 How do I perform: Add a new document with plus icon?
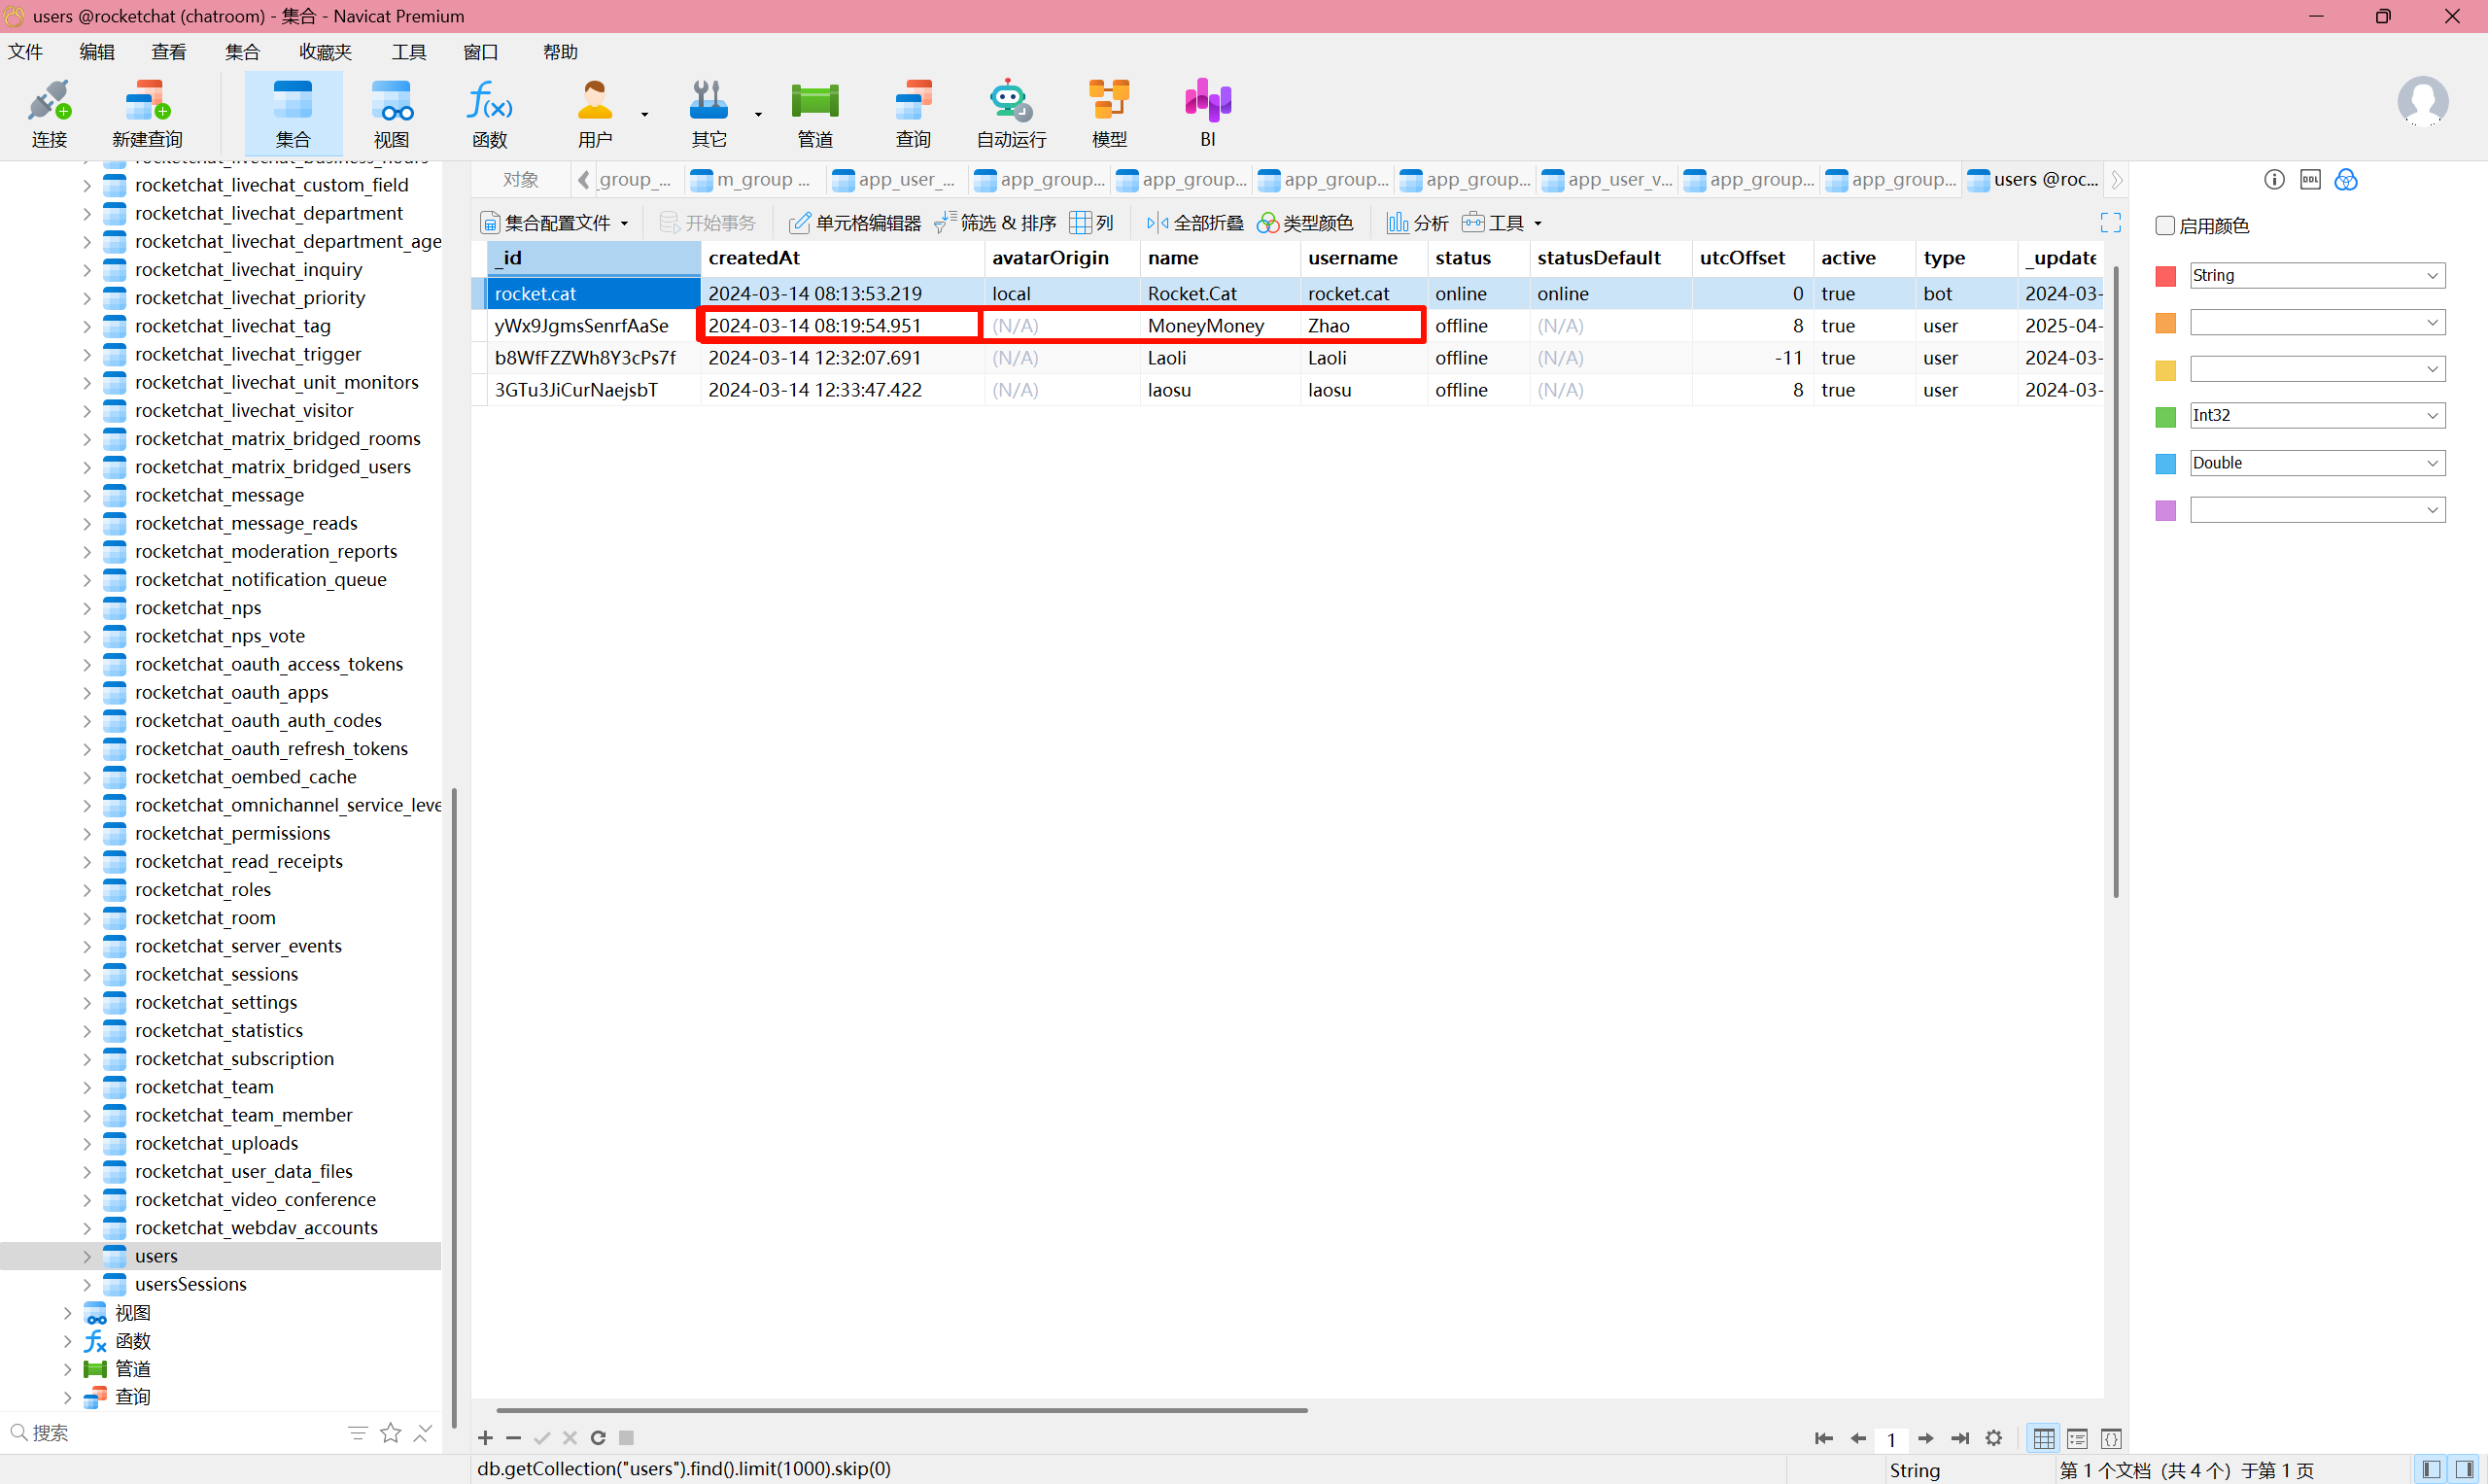(x=485, y=1438)
